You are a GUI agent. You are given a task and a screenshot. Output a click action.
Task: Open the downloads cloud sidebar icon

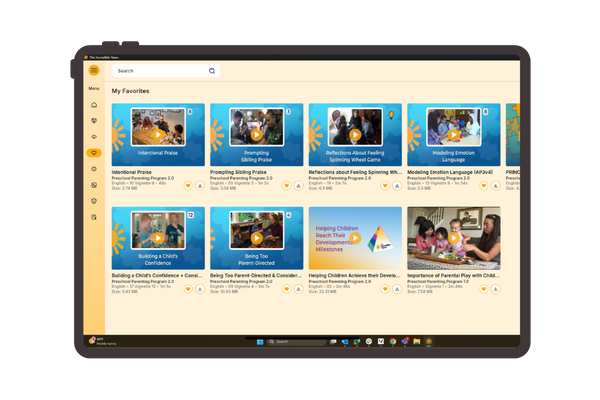(94, 137)
